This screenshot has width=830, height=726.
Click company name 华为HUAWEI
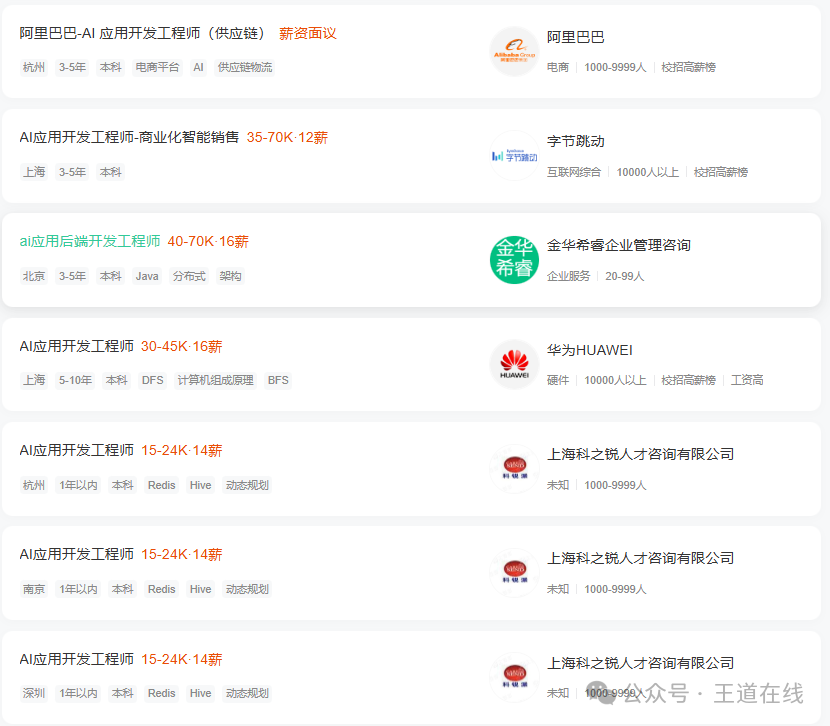click(590, 350)
